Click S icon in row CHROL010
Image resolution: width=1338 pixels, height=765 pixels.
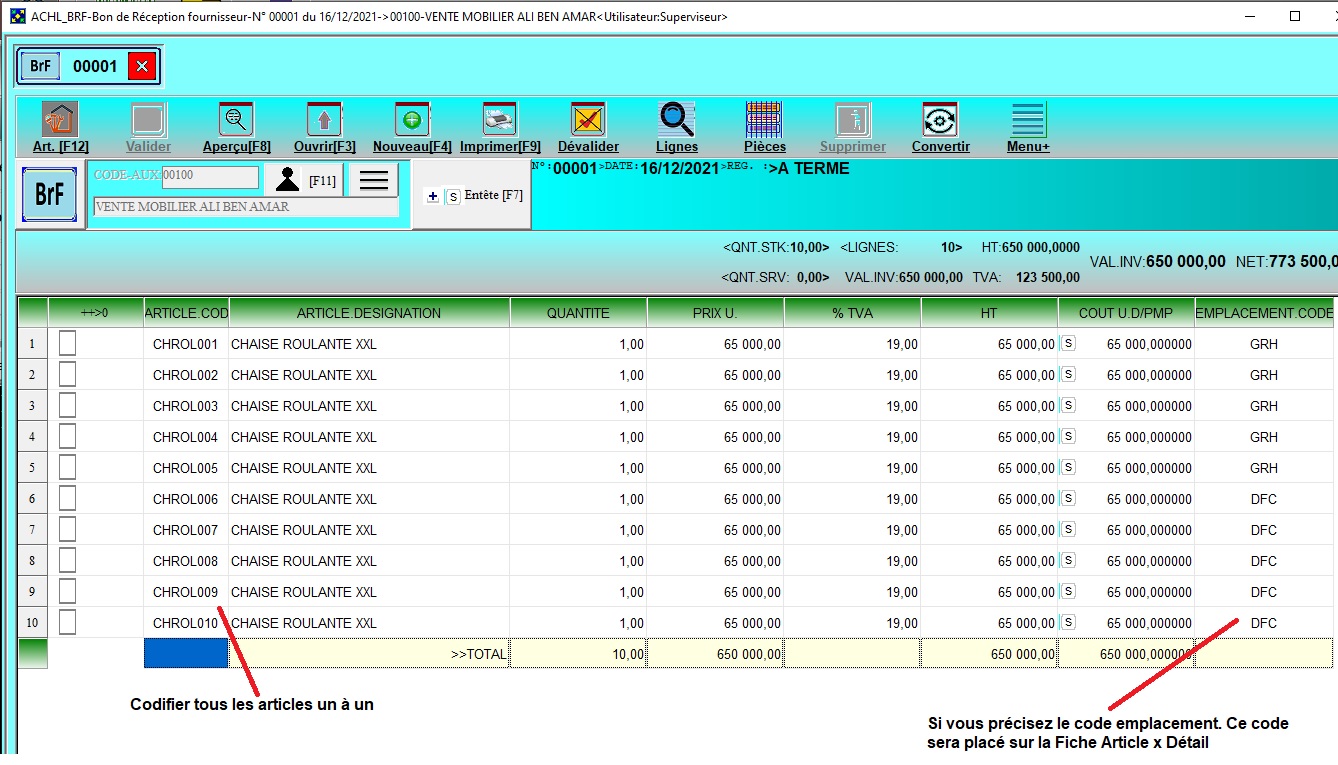1068,622
